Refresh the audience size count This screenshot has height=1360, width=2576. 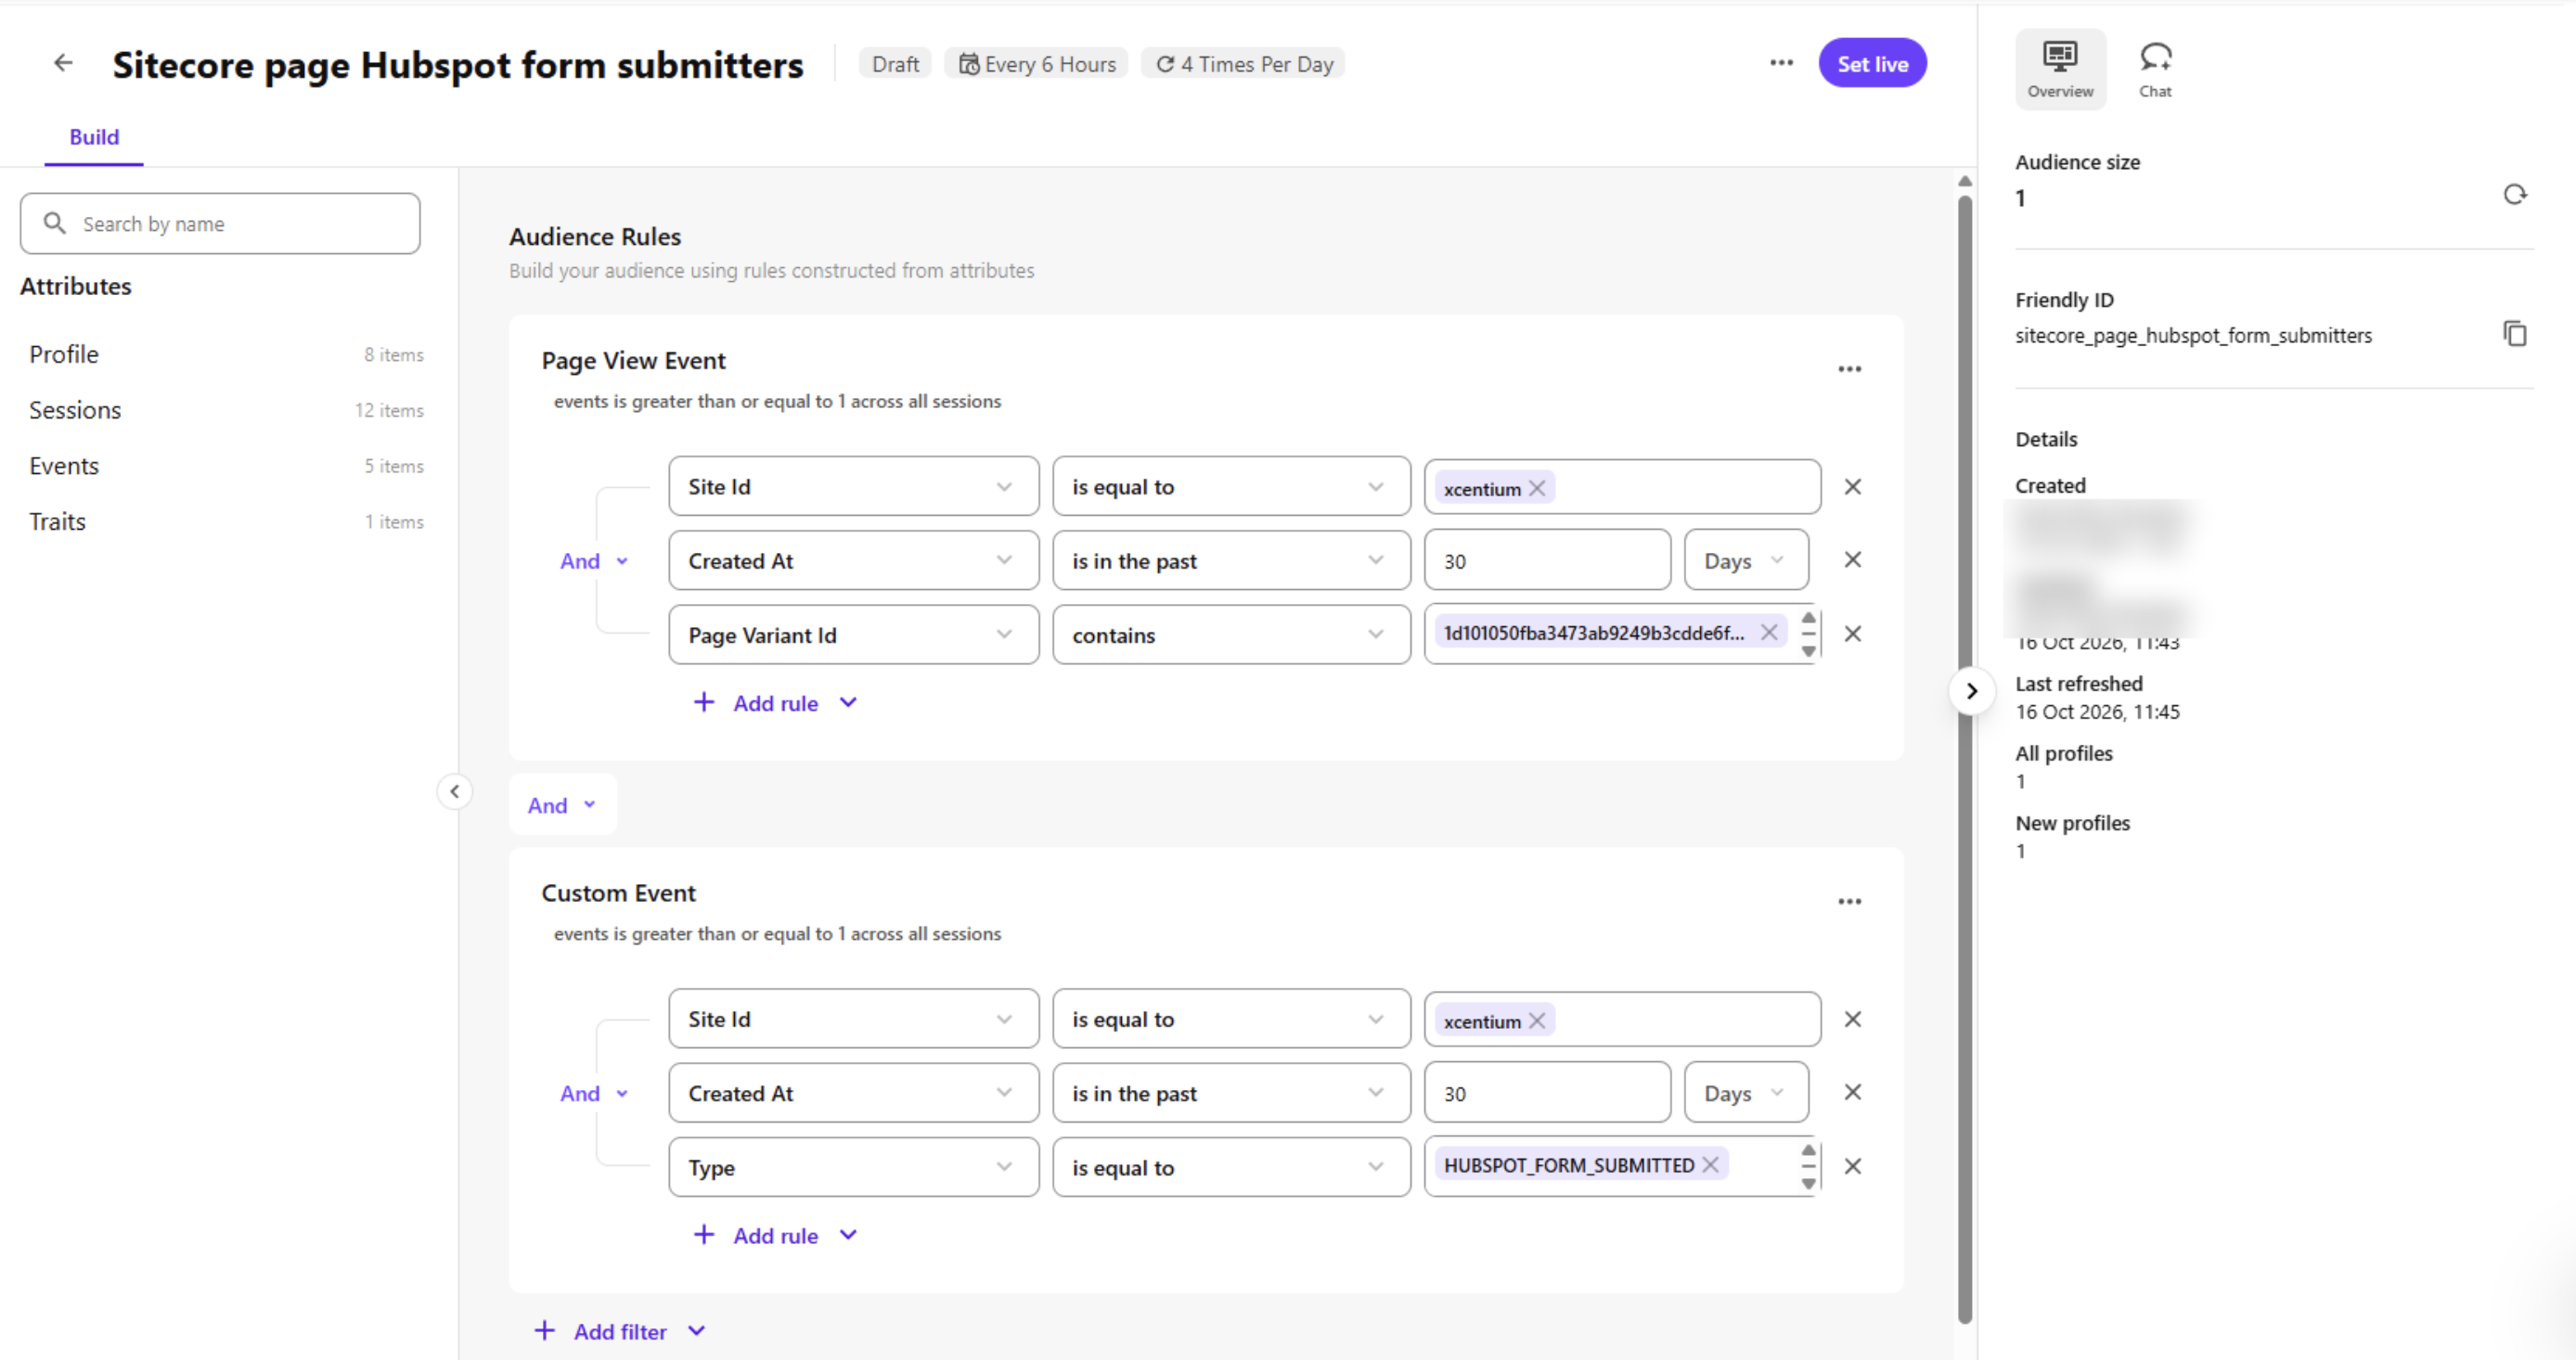coord(2514,194)
